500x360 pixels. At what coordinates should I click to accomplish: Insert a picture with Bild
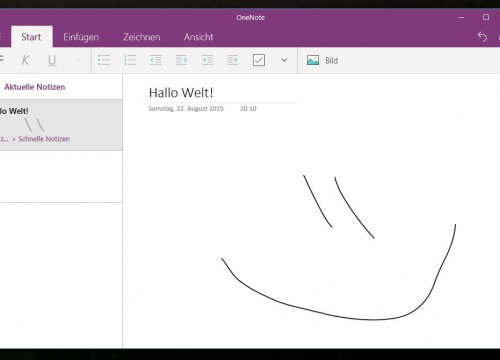(x=322, y=60)
